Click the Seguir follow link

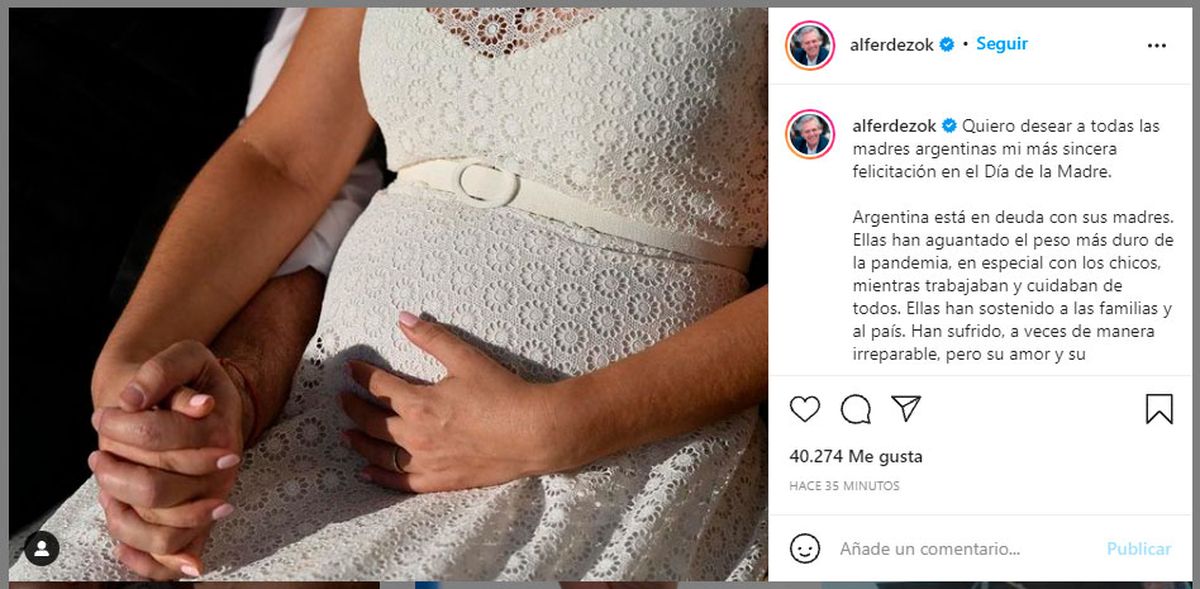pyautogui.click(x=1002, y=44)
